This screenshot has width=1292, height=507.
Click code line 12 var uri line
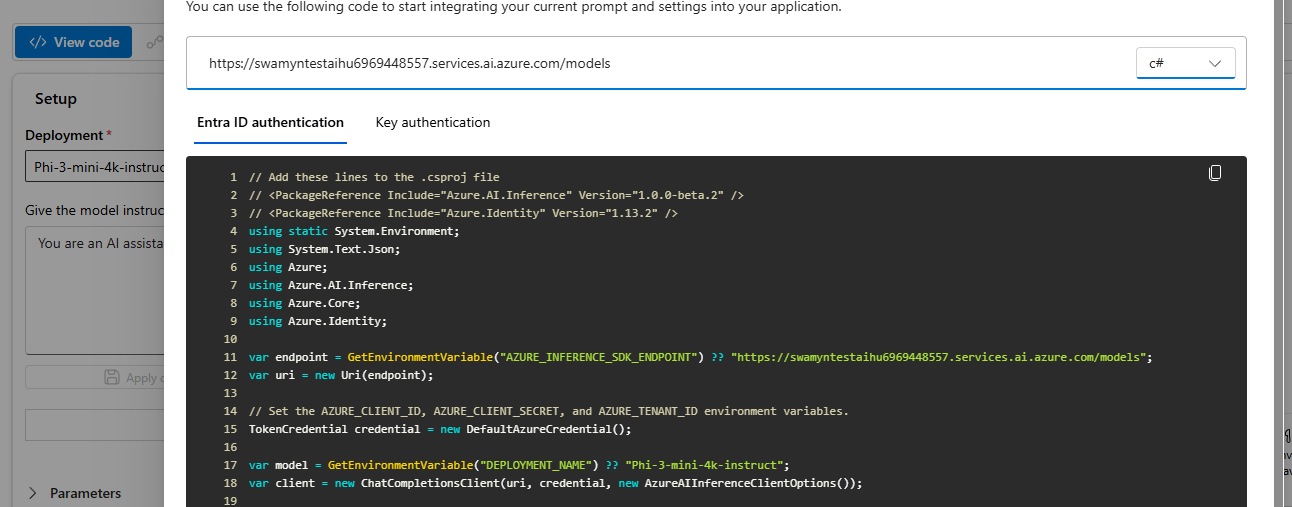click(x=341, y=375)
